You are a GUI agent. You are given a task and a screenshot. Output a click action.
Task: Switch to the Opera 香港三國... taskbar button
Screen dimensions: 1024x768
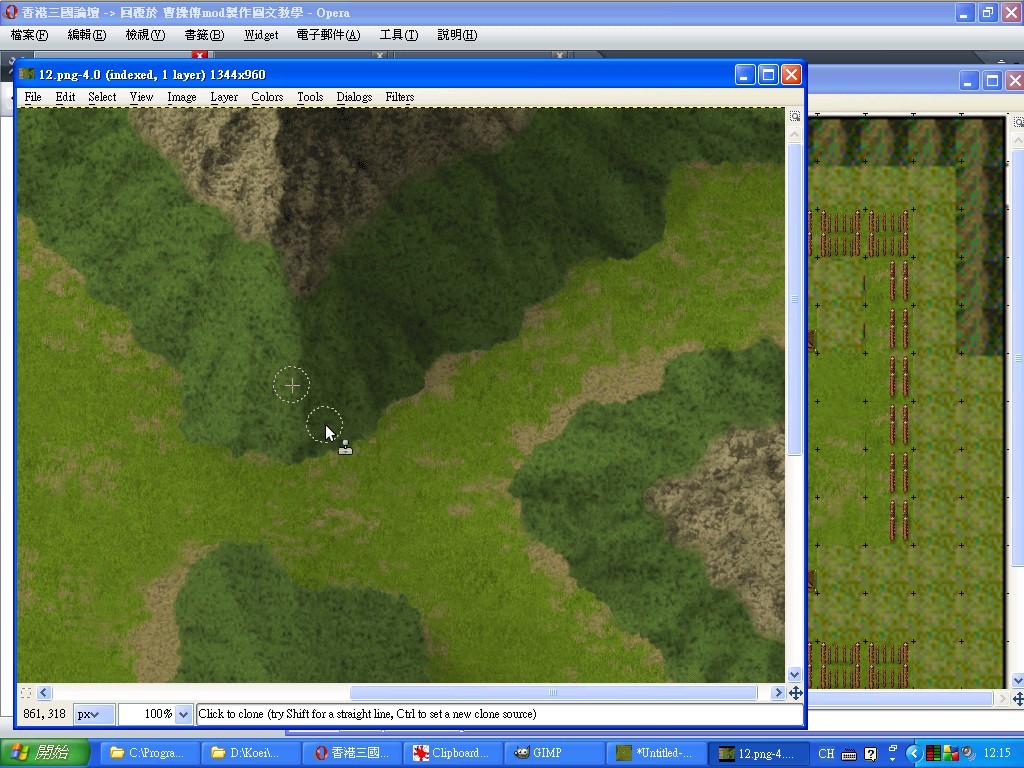click(x=351, y=753)
